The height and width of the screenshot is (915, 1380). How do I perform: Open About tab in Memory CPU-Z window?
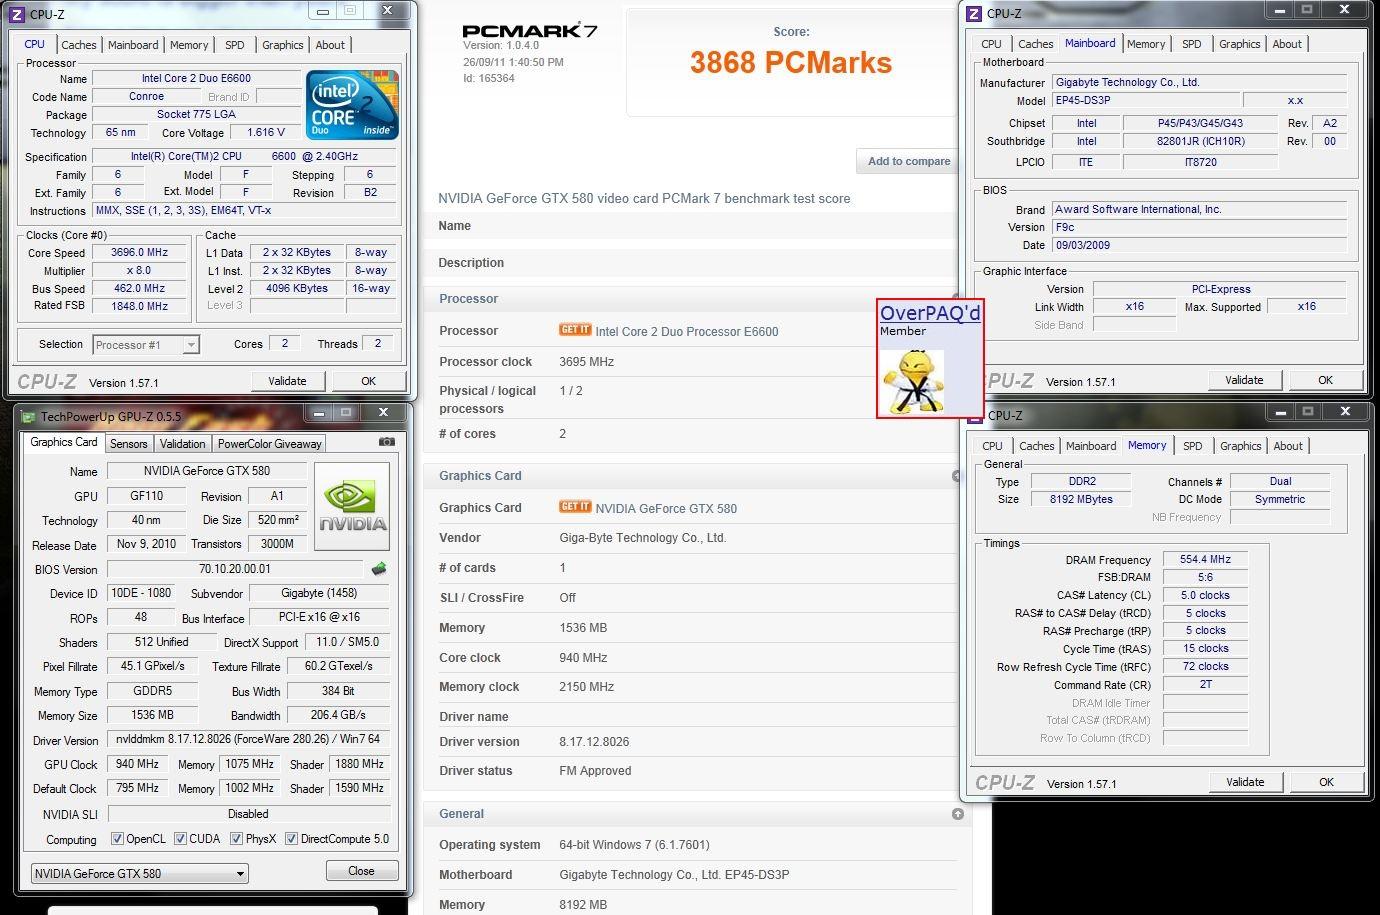[1288, 446]
